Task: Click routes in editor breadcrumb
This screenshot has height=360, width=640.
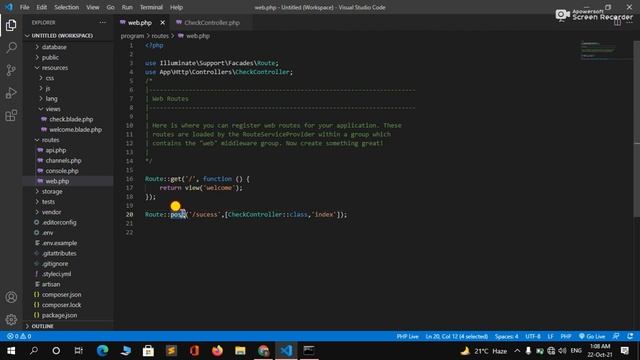Action: (160, 36)
